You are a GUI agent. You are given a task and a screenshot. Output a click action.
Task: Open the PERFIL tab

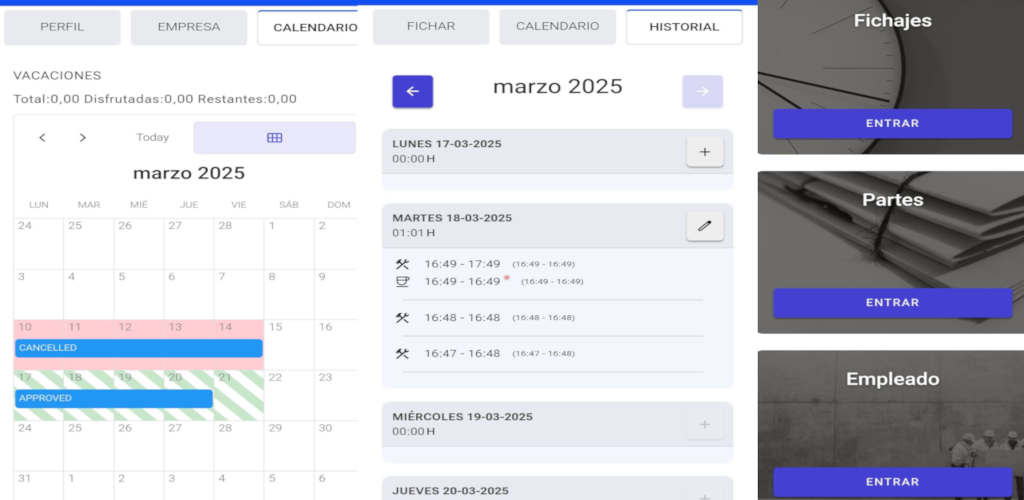click(x=62, y=27)
